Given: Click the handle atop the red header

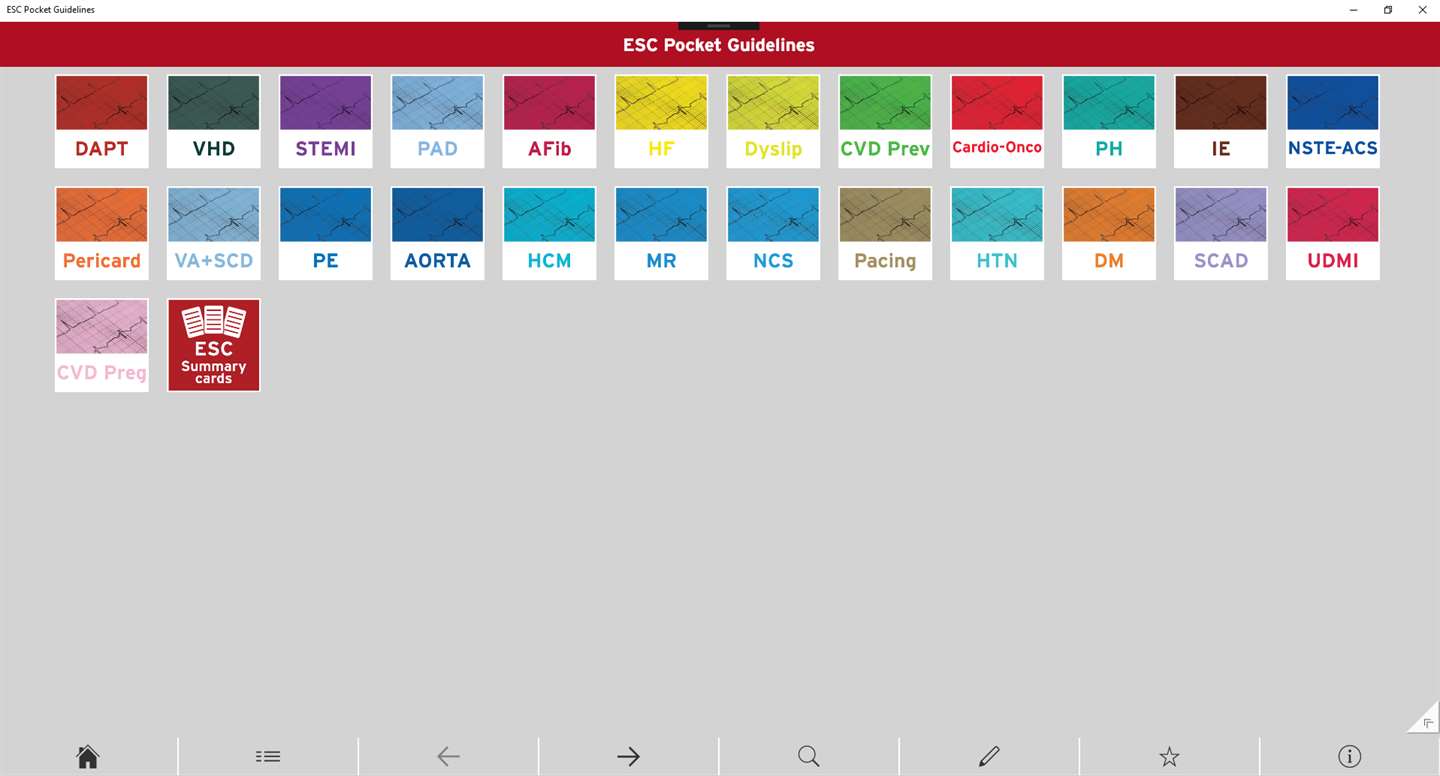Looking at the screenshot, I should pos(719,25).
